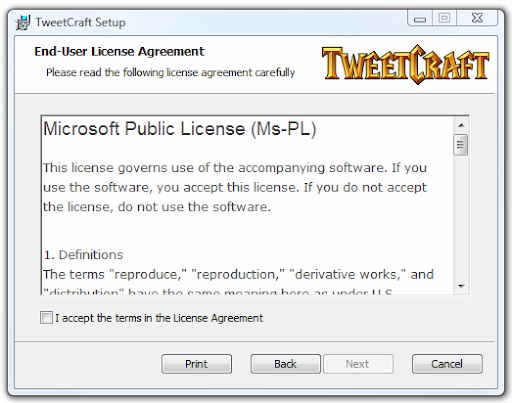The width and height of the screenshot is (512, 403).
Task: Check the accept license terms checkbox
Action: coord(46,318)
